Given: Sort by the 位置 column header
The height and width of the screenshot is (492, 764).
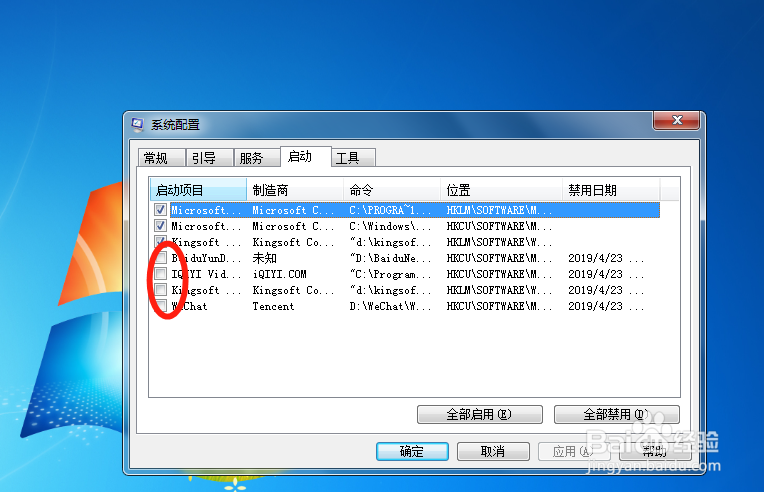Looking at the screenshot, I should coord(502,190).
